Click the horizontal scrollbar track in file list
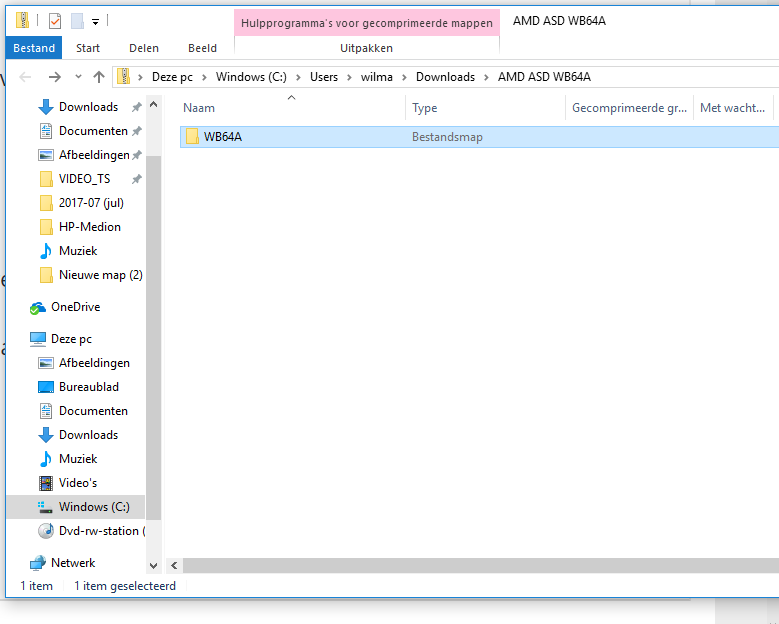Image resolution: width=779 pixels, height=624 pixels. click(x=481, y=565)
